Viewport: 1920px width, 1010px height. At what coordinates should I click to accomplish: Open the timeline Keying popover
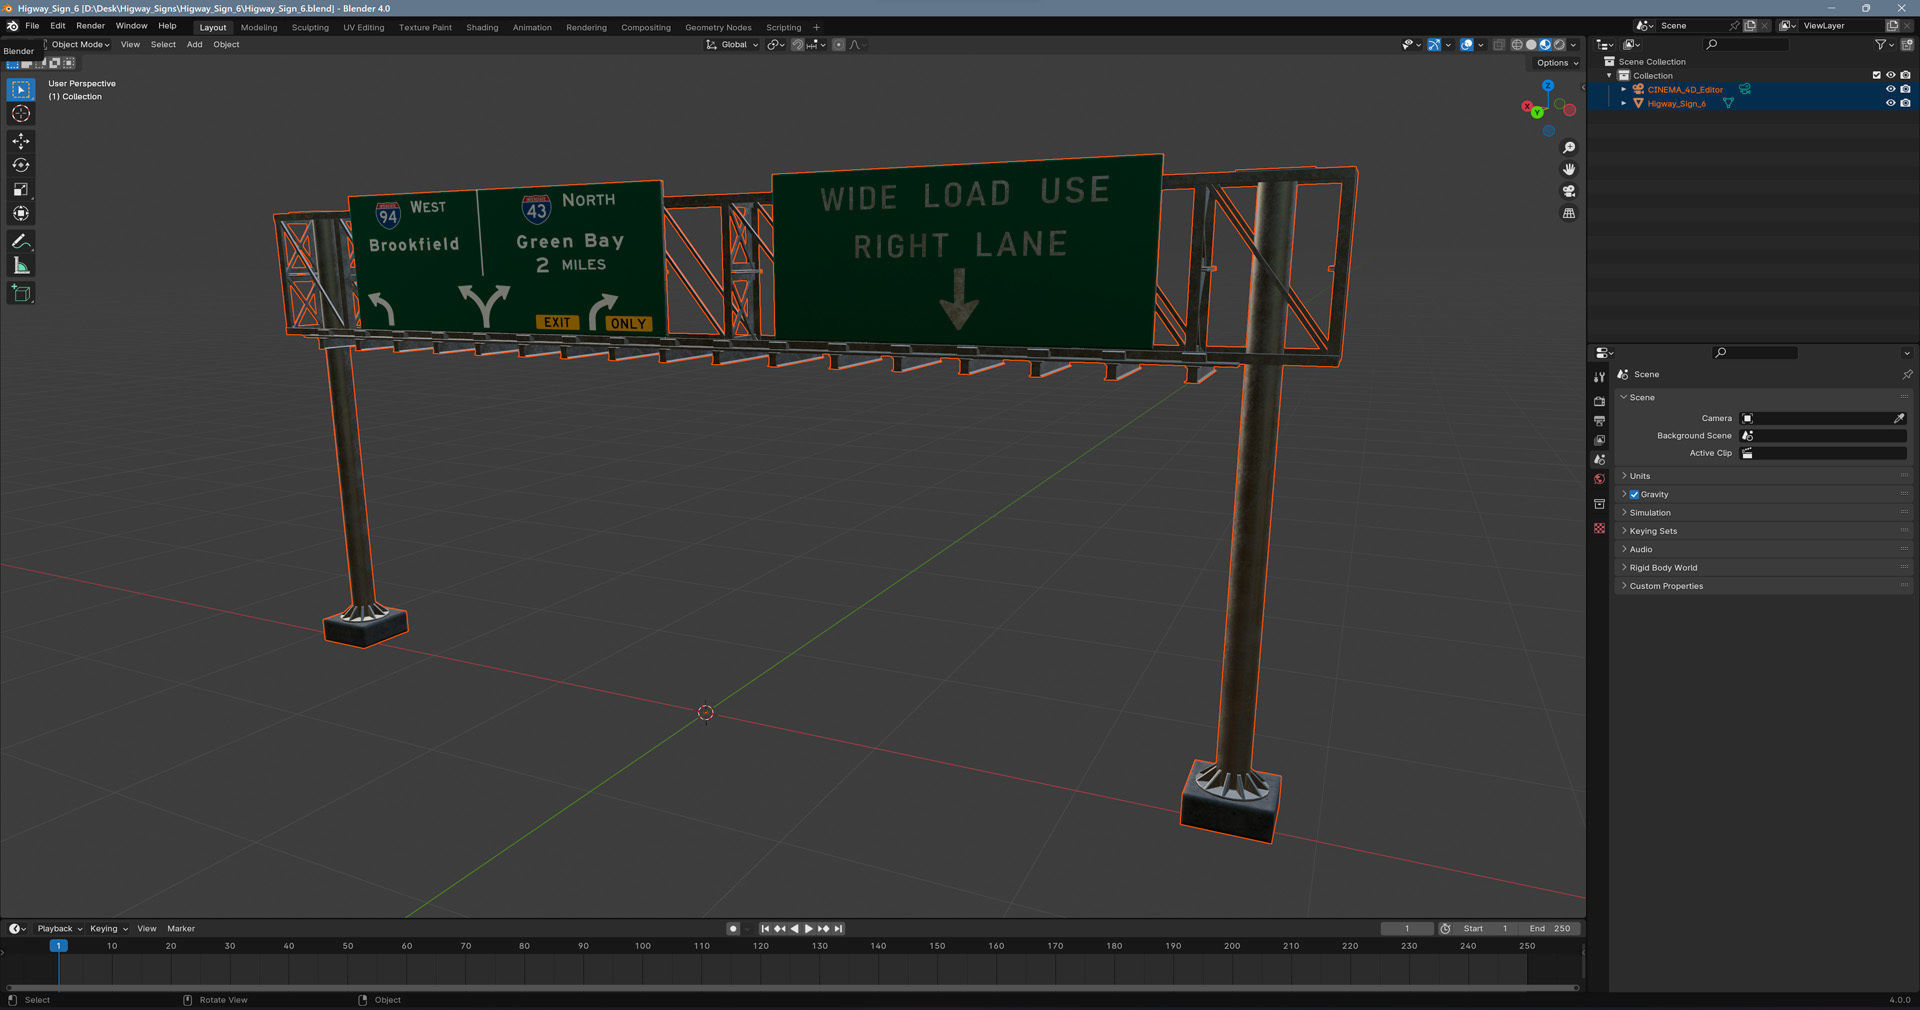[x=108, y=929]
